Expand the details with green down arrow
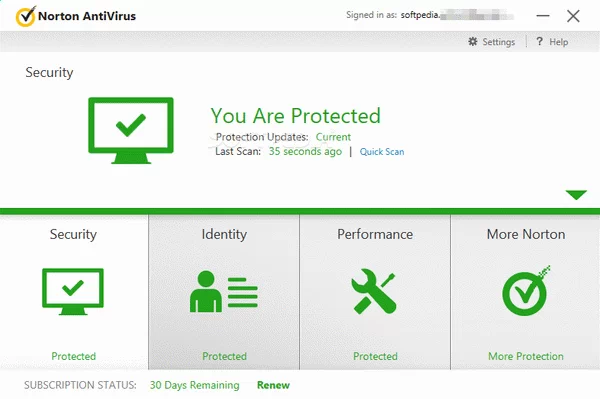 point(576,195)
